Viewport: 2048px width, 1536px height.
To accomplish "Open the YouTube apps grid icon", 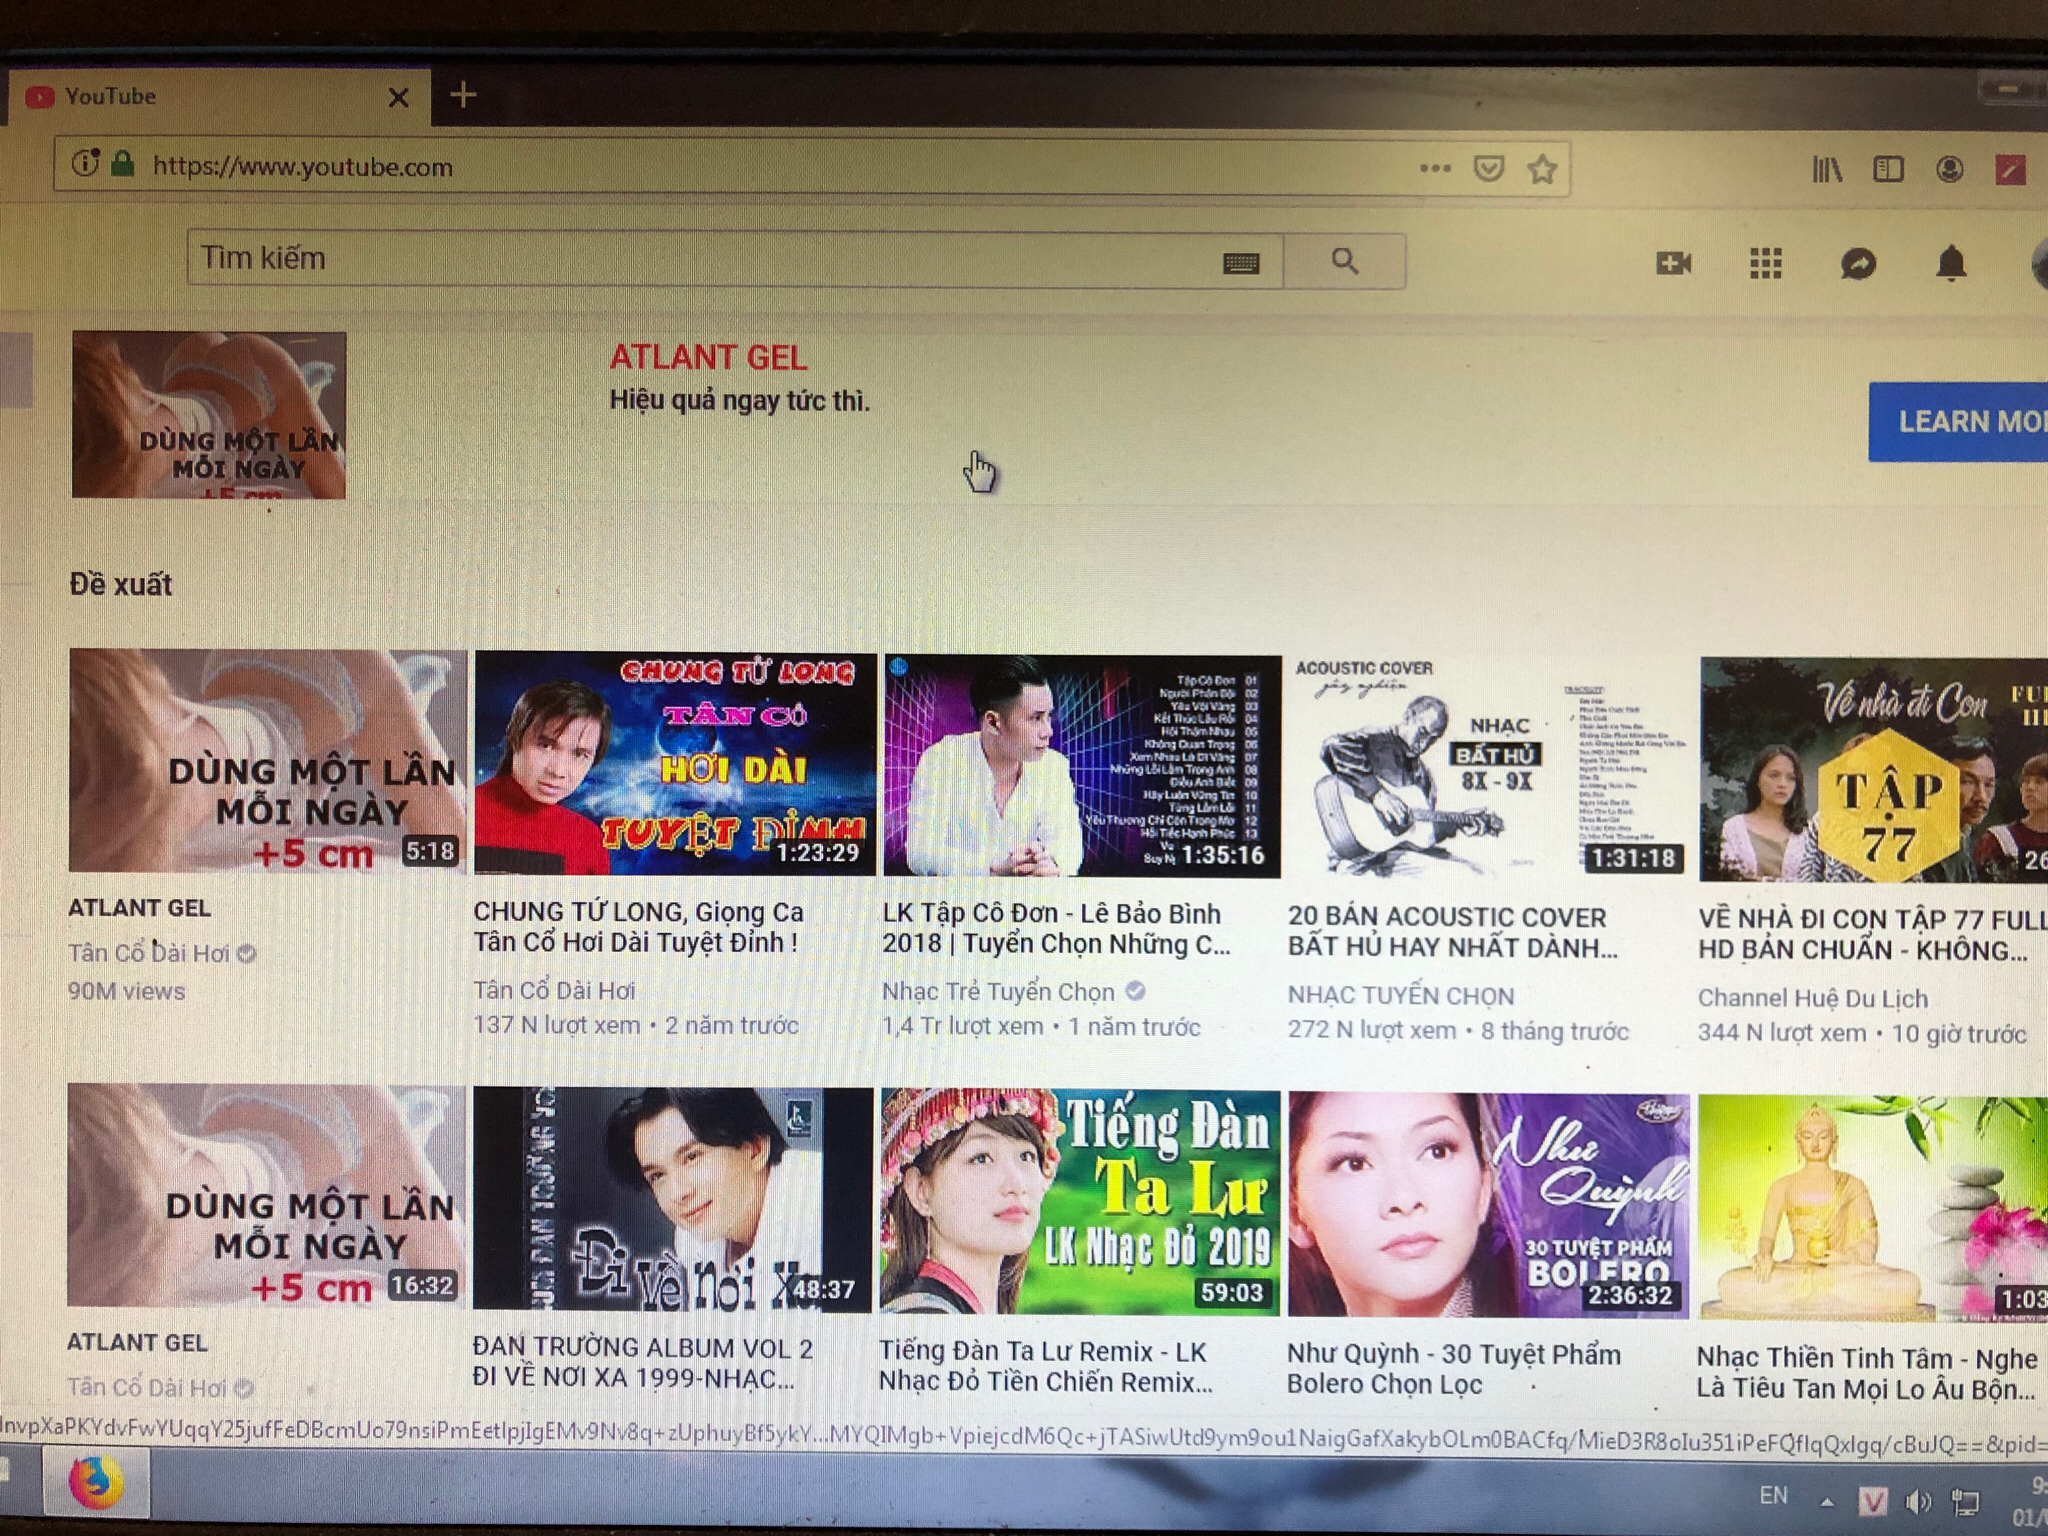I will pos(1765,263).
